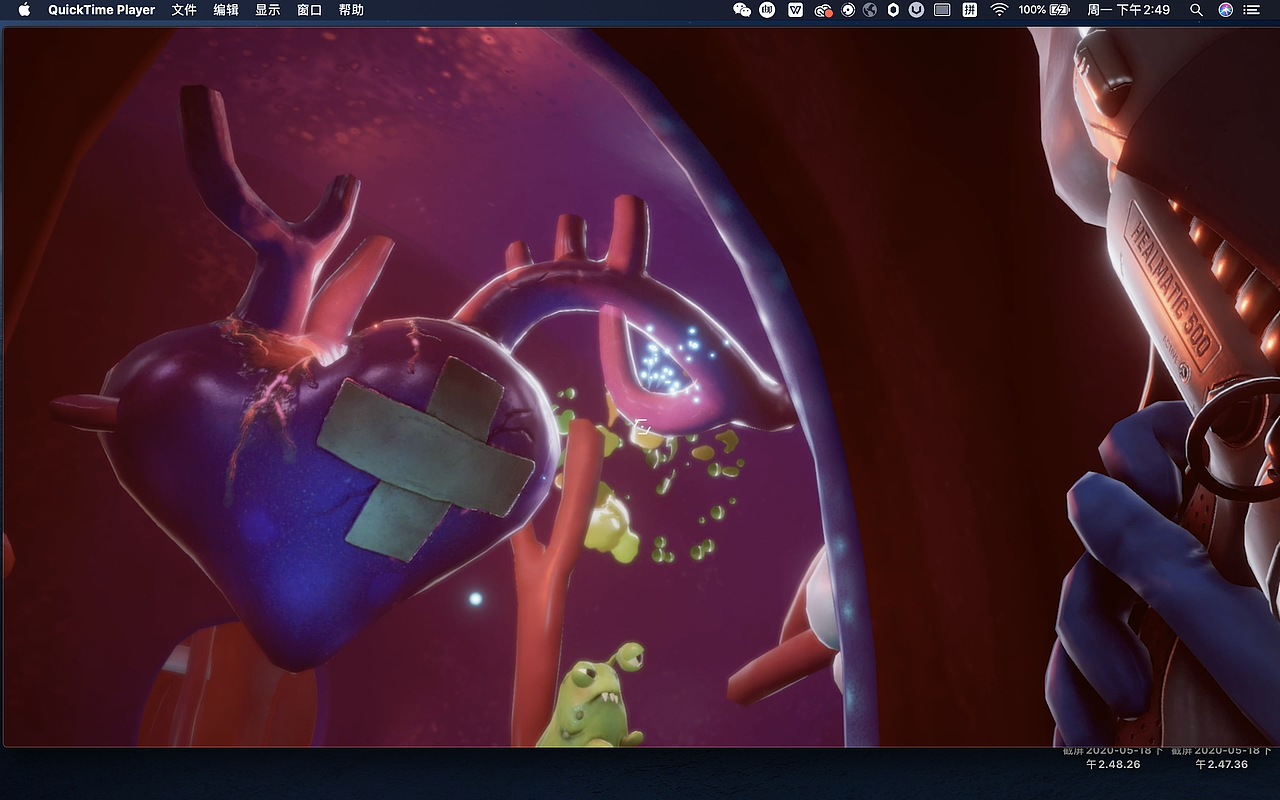
Task: Click the hexagon status icon
Action: (x=893, y=10)
